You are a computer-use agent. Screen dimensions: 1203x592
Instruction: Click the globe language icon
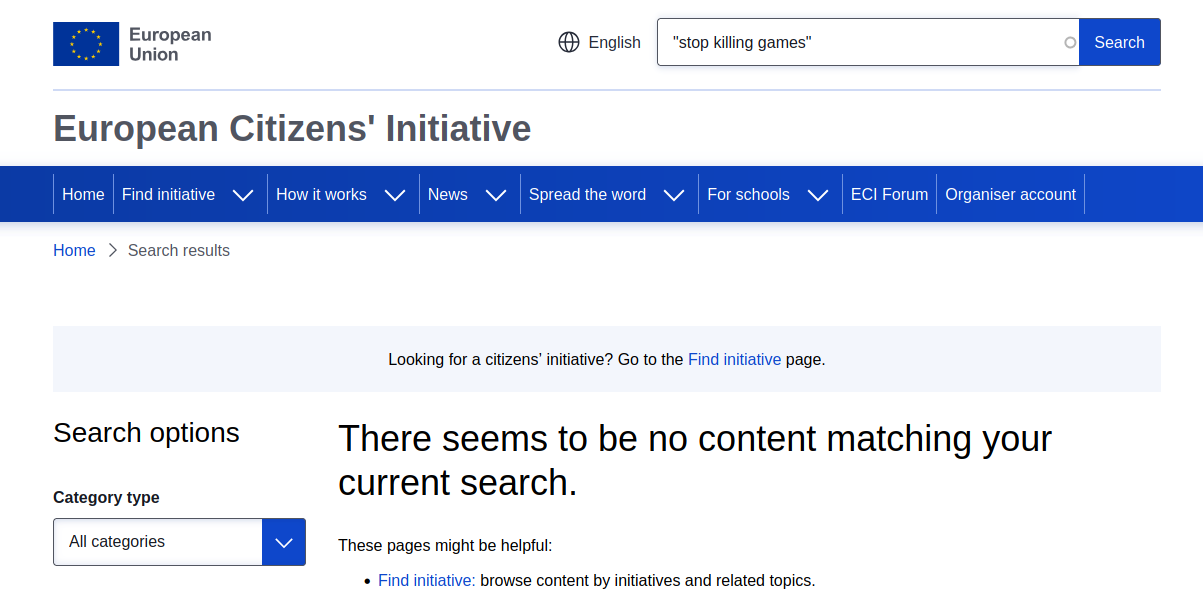[x=569, y=42]
